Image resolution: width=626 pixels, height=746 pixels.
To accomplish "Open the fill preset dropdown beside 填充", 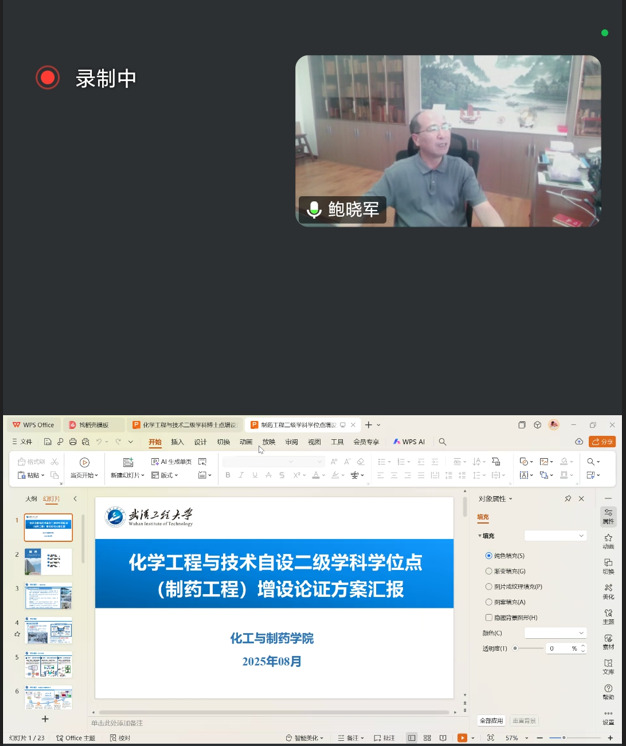I will (x=555, y=536).
